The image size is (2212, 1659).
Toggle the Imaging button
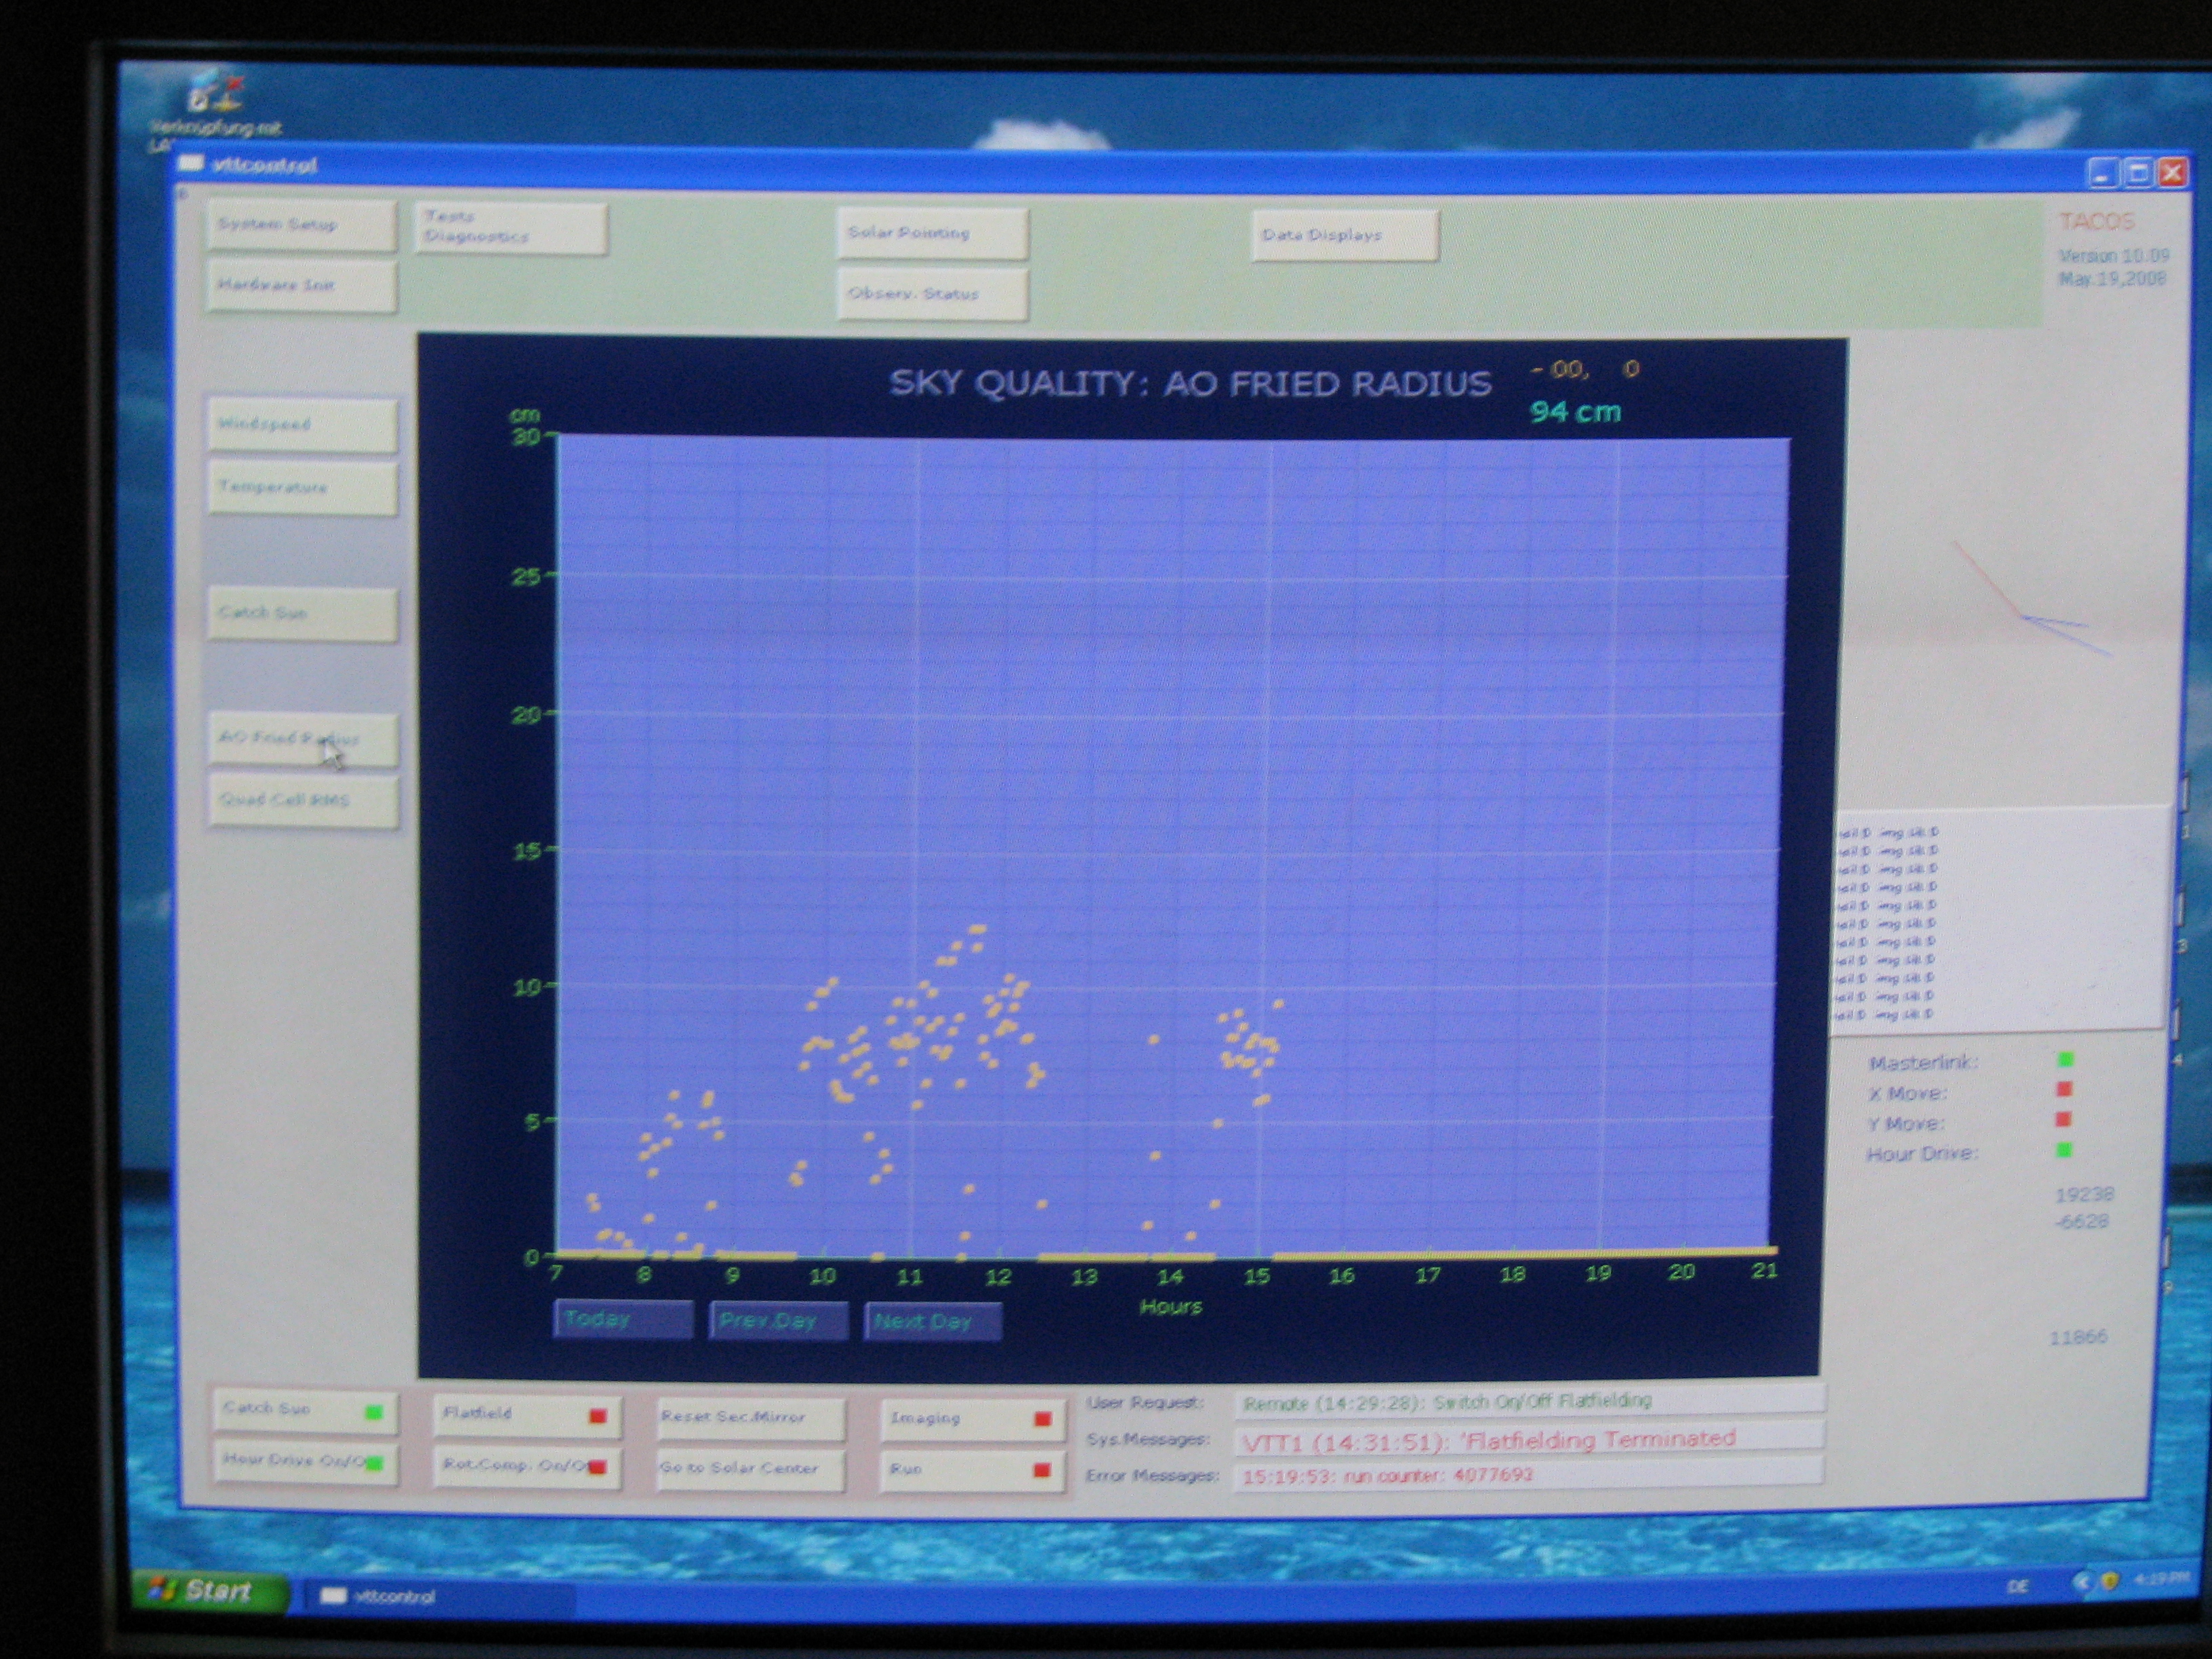[x=969, y=1418]
